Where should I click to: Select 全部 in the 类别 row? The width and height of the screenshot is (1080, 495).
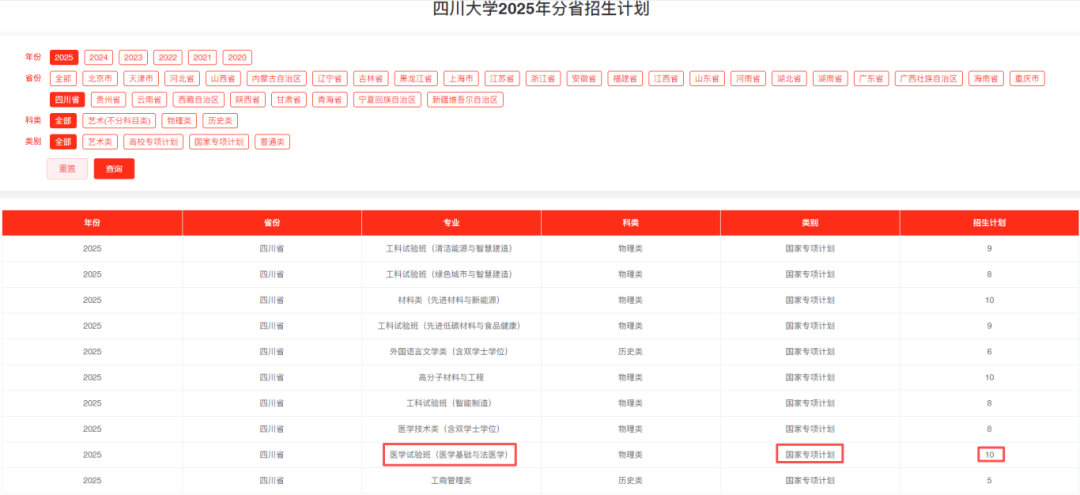63,143
